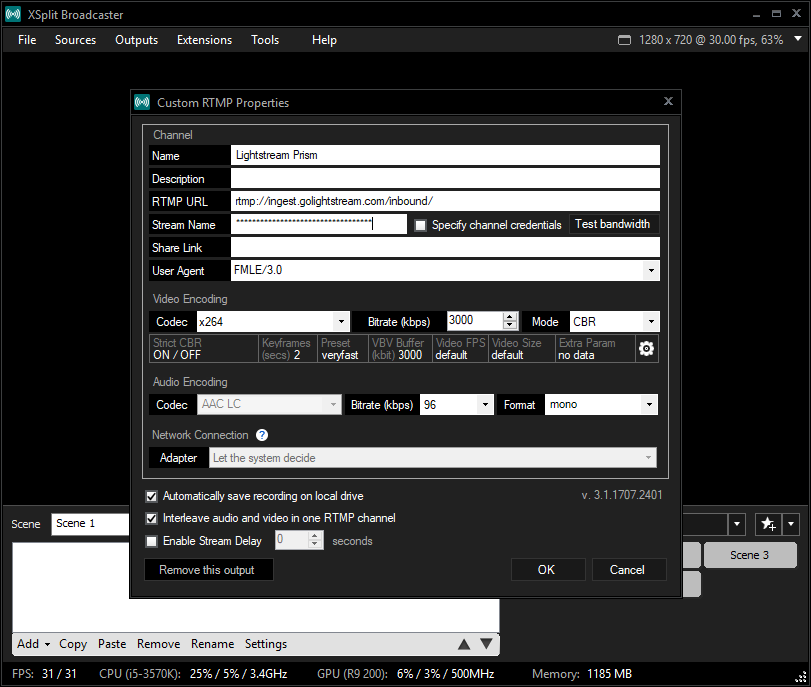The width and height of the screenshot is (811, 687).
Task: Click the Share Link input field
Action: (x=445, y=247)
